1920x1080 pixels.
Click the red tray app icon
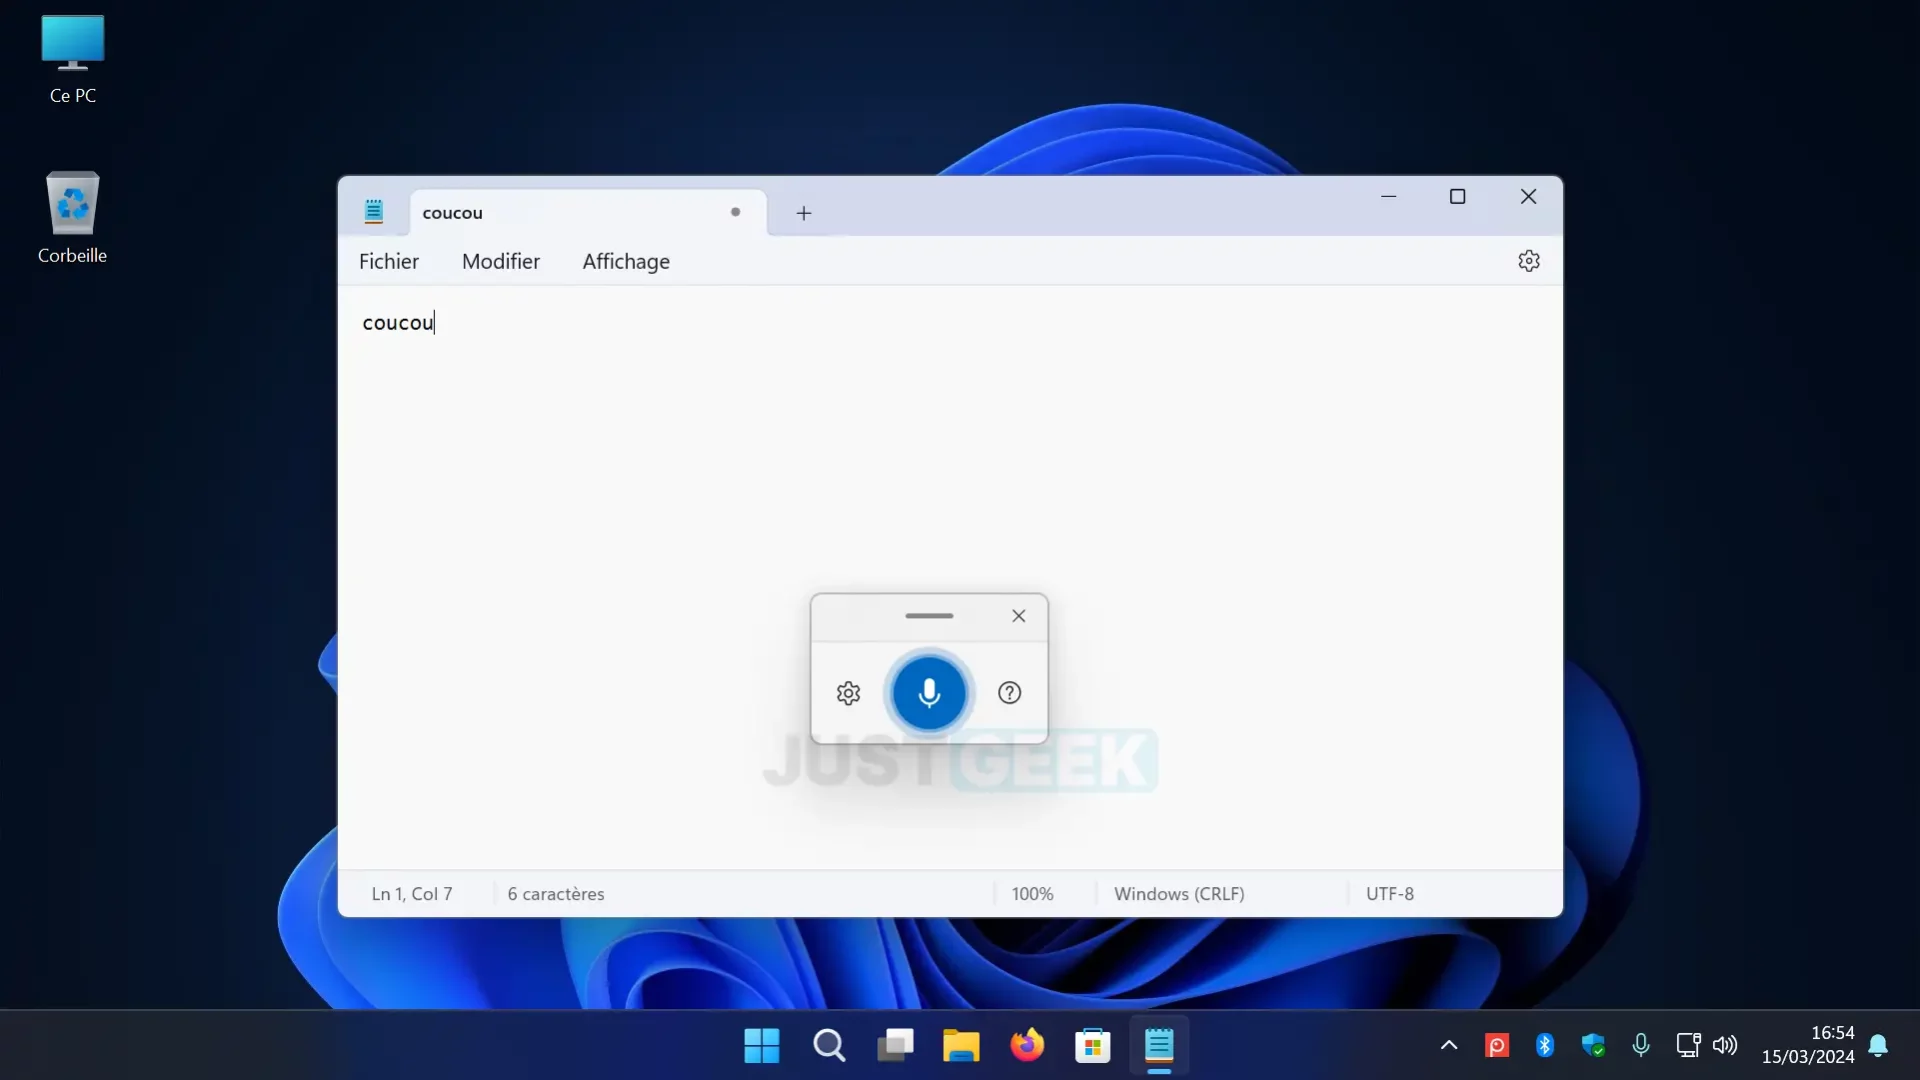pyautogui.click(x=1497, y=1046)
